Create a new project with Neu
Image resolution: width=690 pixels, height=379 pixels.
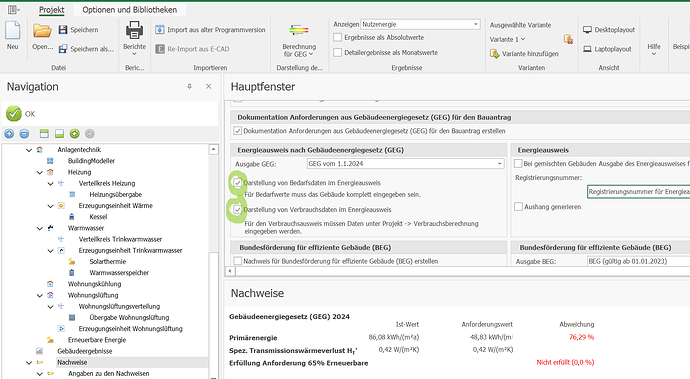[12, 36]
